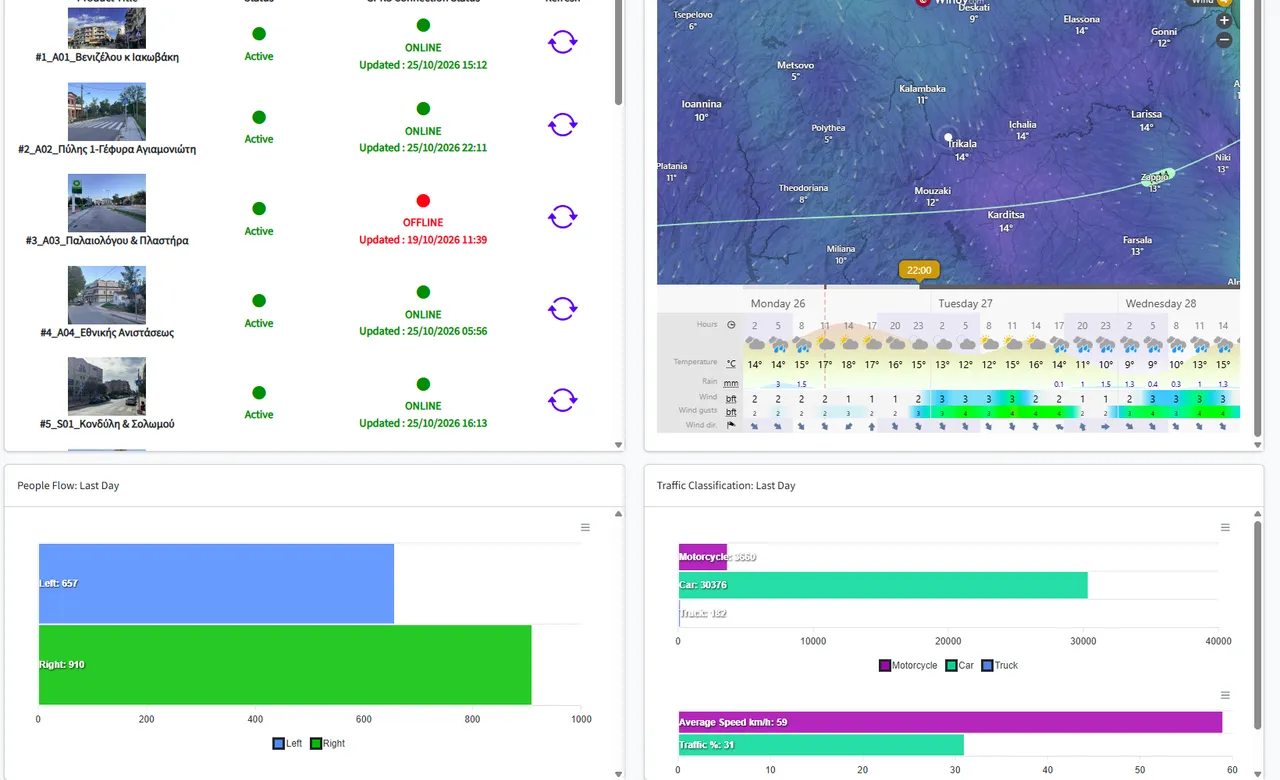Image resolution: width=1280 pixels, height=780 pixels.
Task: Change the Wind row bft unit
Action: pyautogui.click(x=731, y=398)
